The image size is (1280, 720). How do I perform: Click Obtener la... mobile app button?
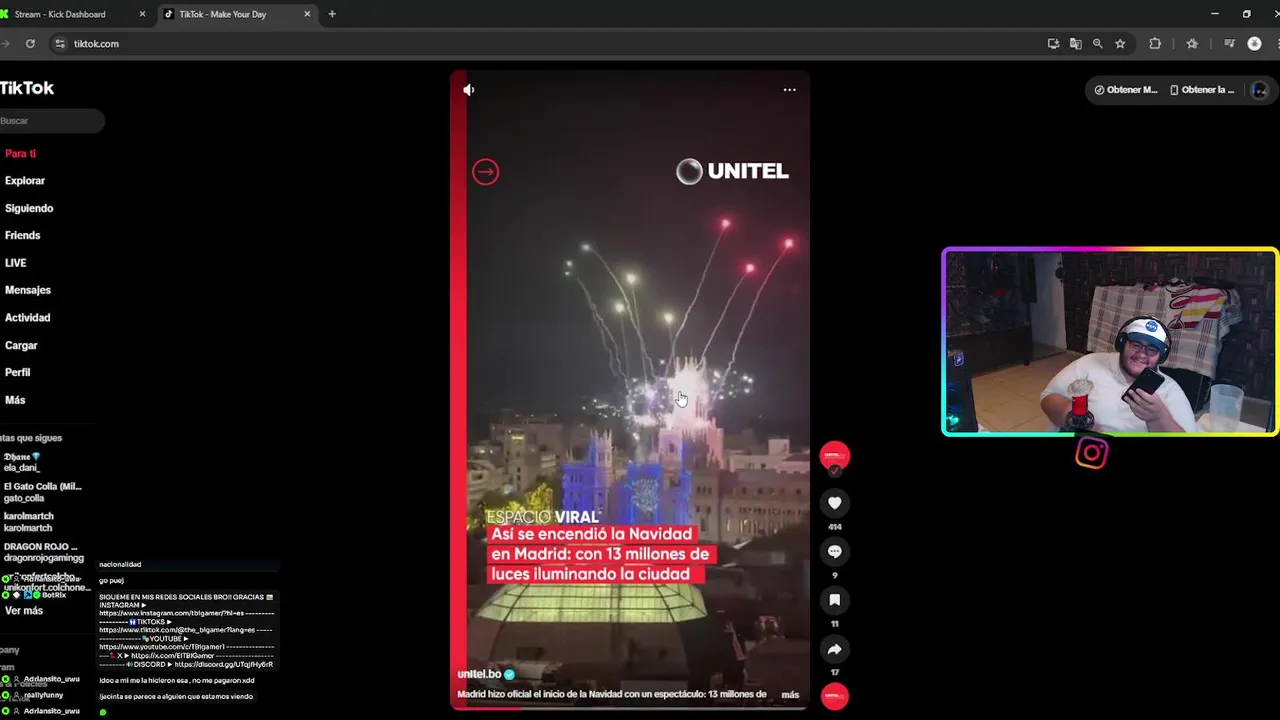click(x=1202, y=90)
